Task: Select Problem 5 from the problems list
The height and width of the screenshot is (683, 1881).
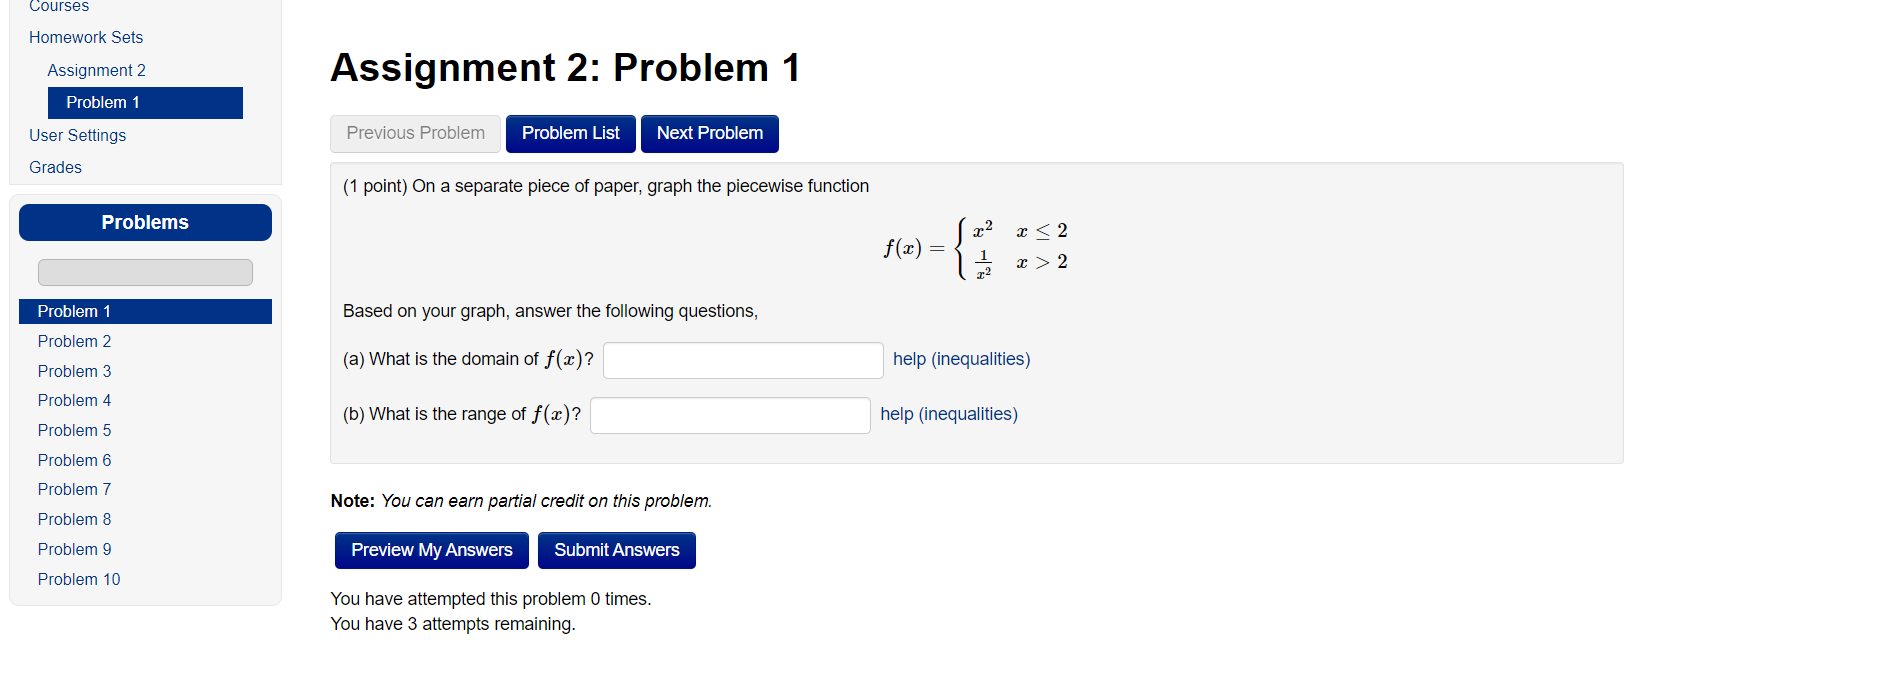Action: point(74,430)
